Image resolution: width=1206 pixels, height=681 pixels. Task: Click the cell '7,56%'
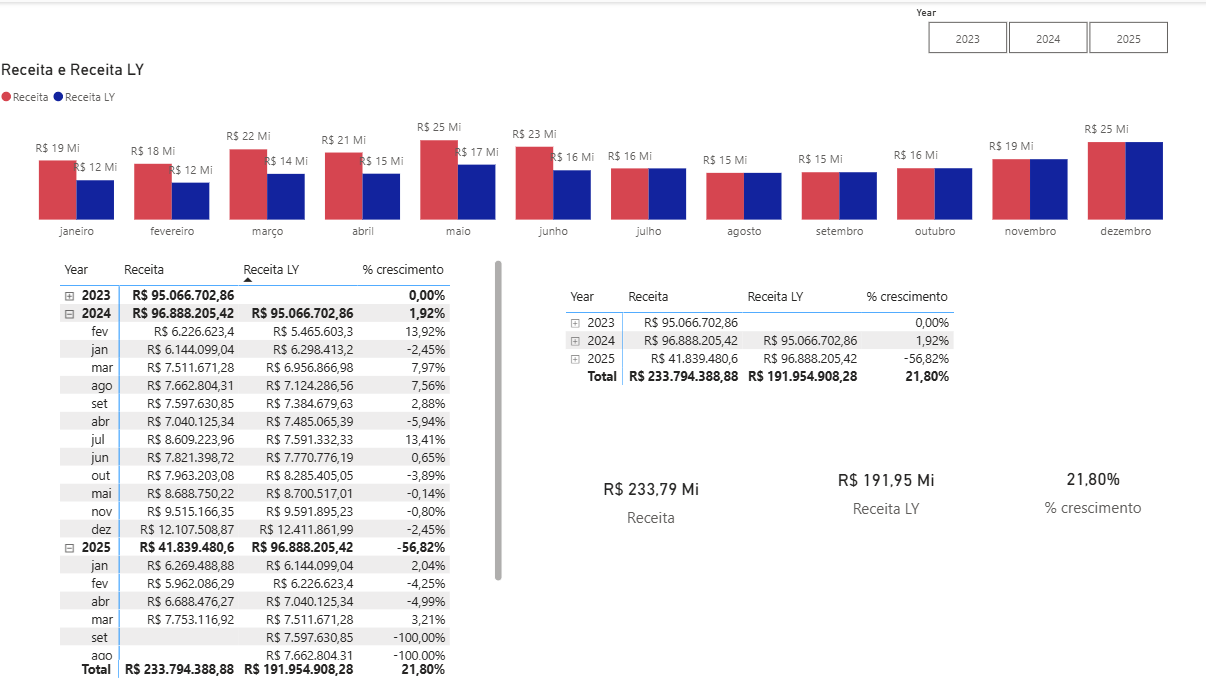[428, 385]
